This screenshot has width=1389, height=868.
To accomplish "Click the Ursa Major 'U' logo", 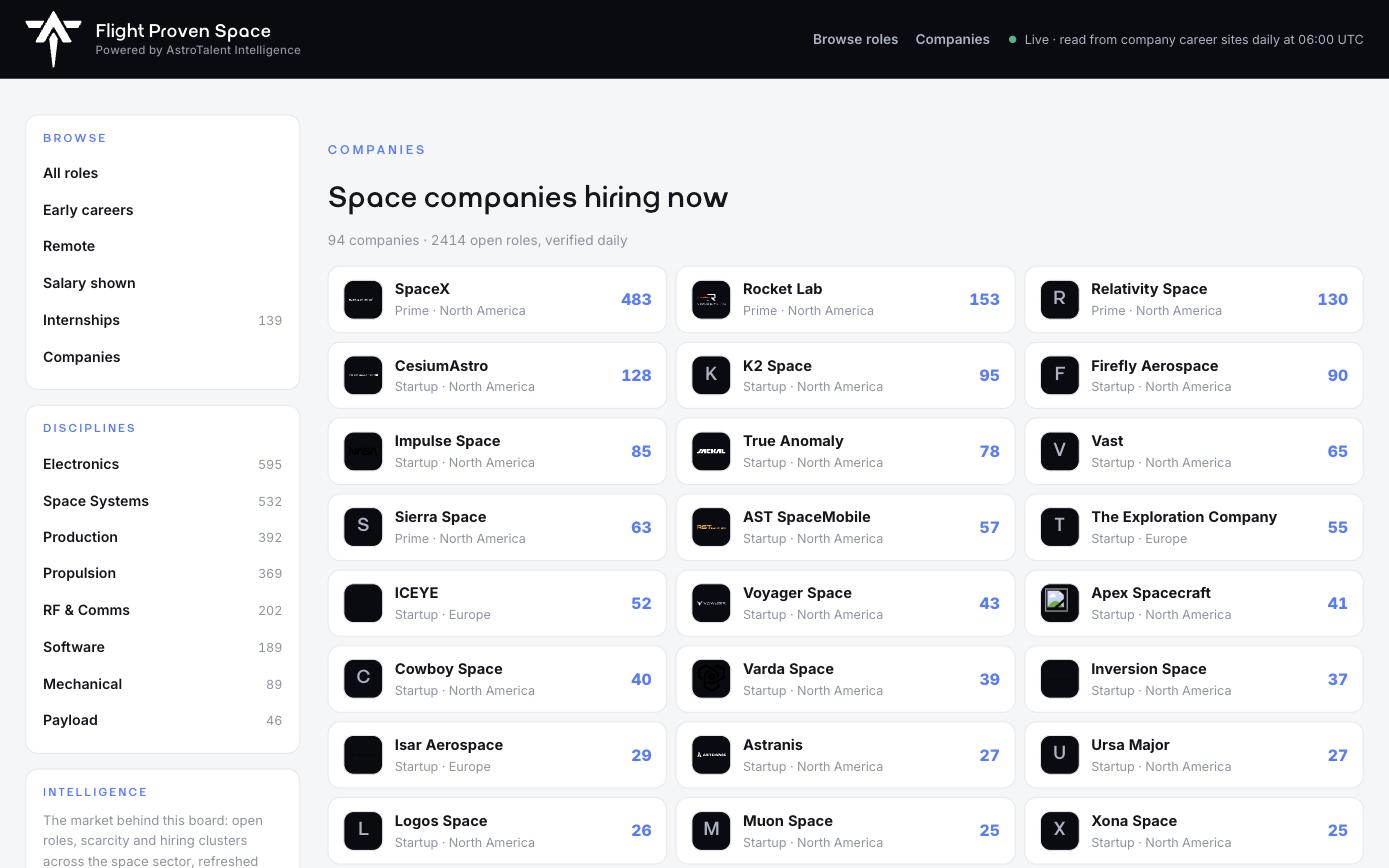I will (1059, 755).
